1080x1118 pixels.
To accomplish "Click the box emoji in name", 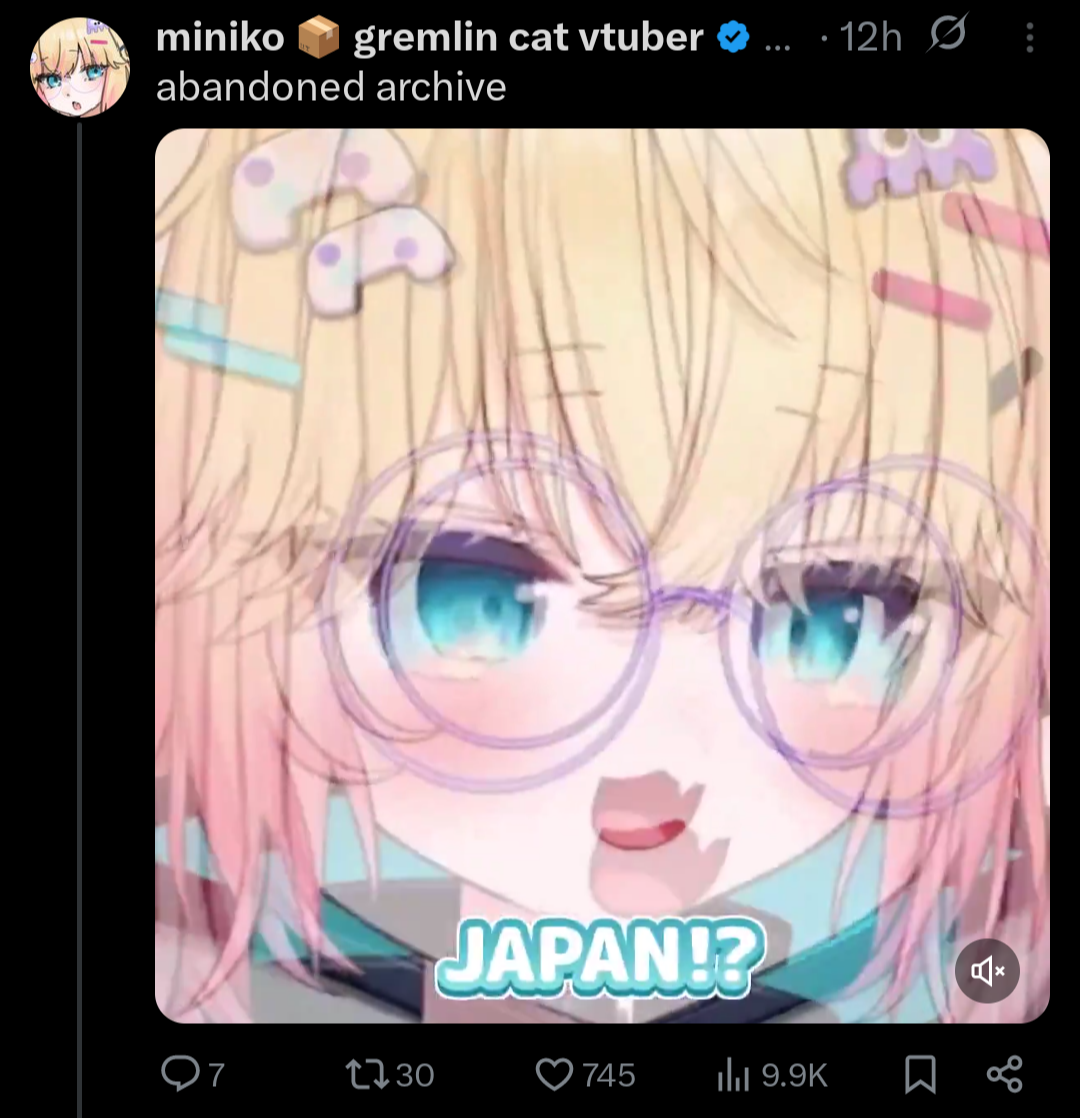I will tap(318, 37).
